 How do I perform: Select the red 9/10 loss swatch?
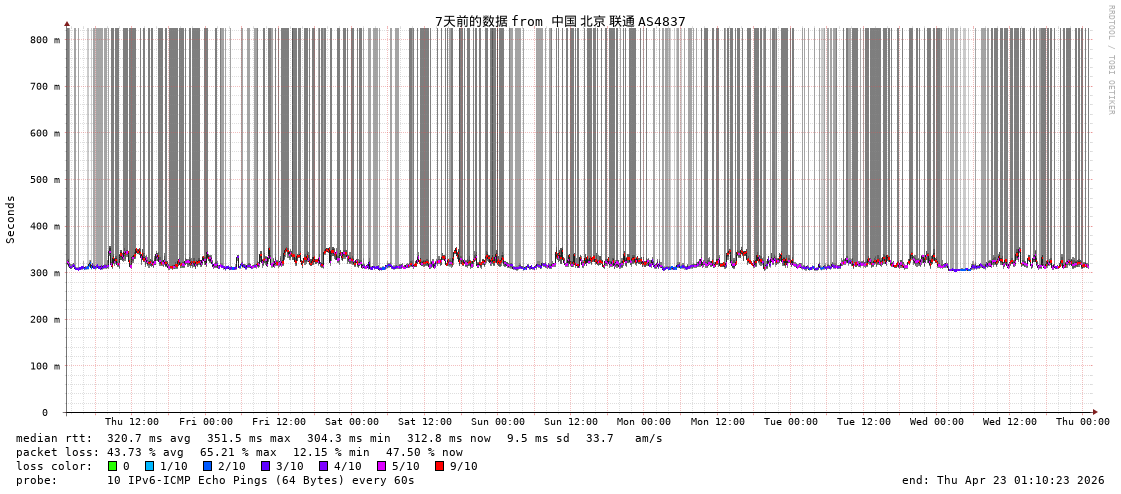[x=439, y=466]
